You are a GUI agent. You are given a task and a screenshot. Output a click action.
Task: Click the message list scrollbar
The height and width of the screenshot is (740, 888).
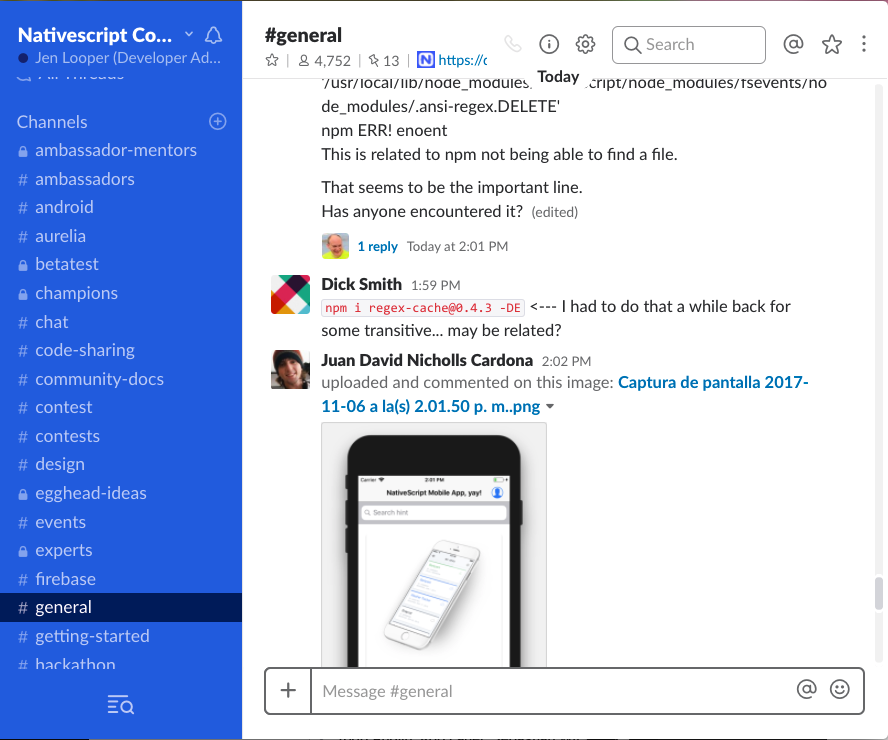tap(878, 594)
